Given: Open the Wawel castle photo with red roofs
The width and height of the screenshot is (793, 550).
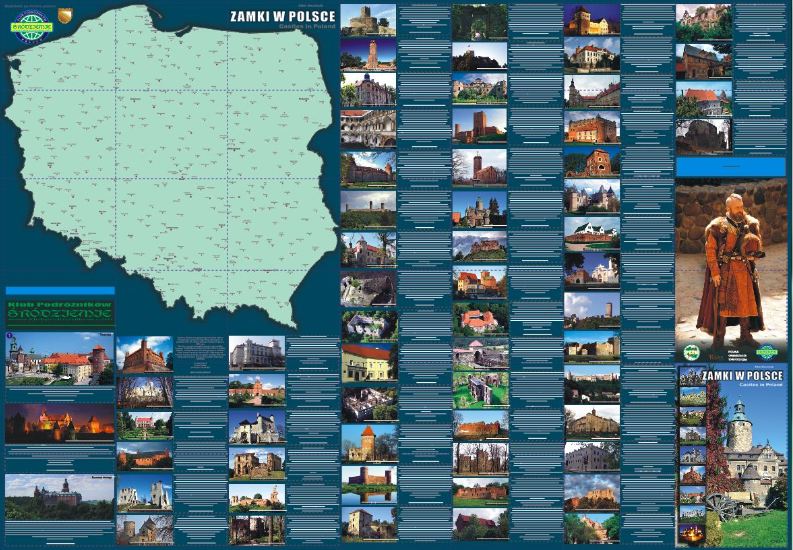Looking at the screenshot, I should [x=59, y=358].
